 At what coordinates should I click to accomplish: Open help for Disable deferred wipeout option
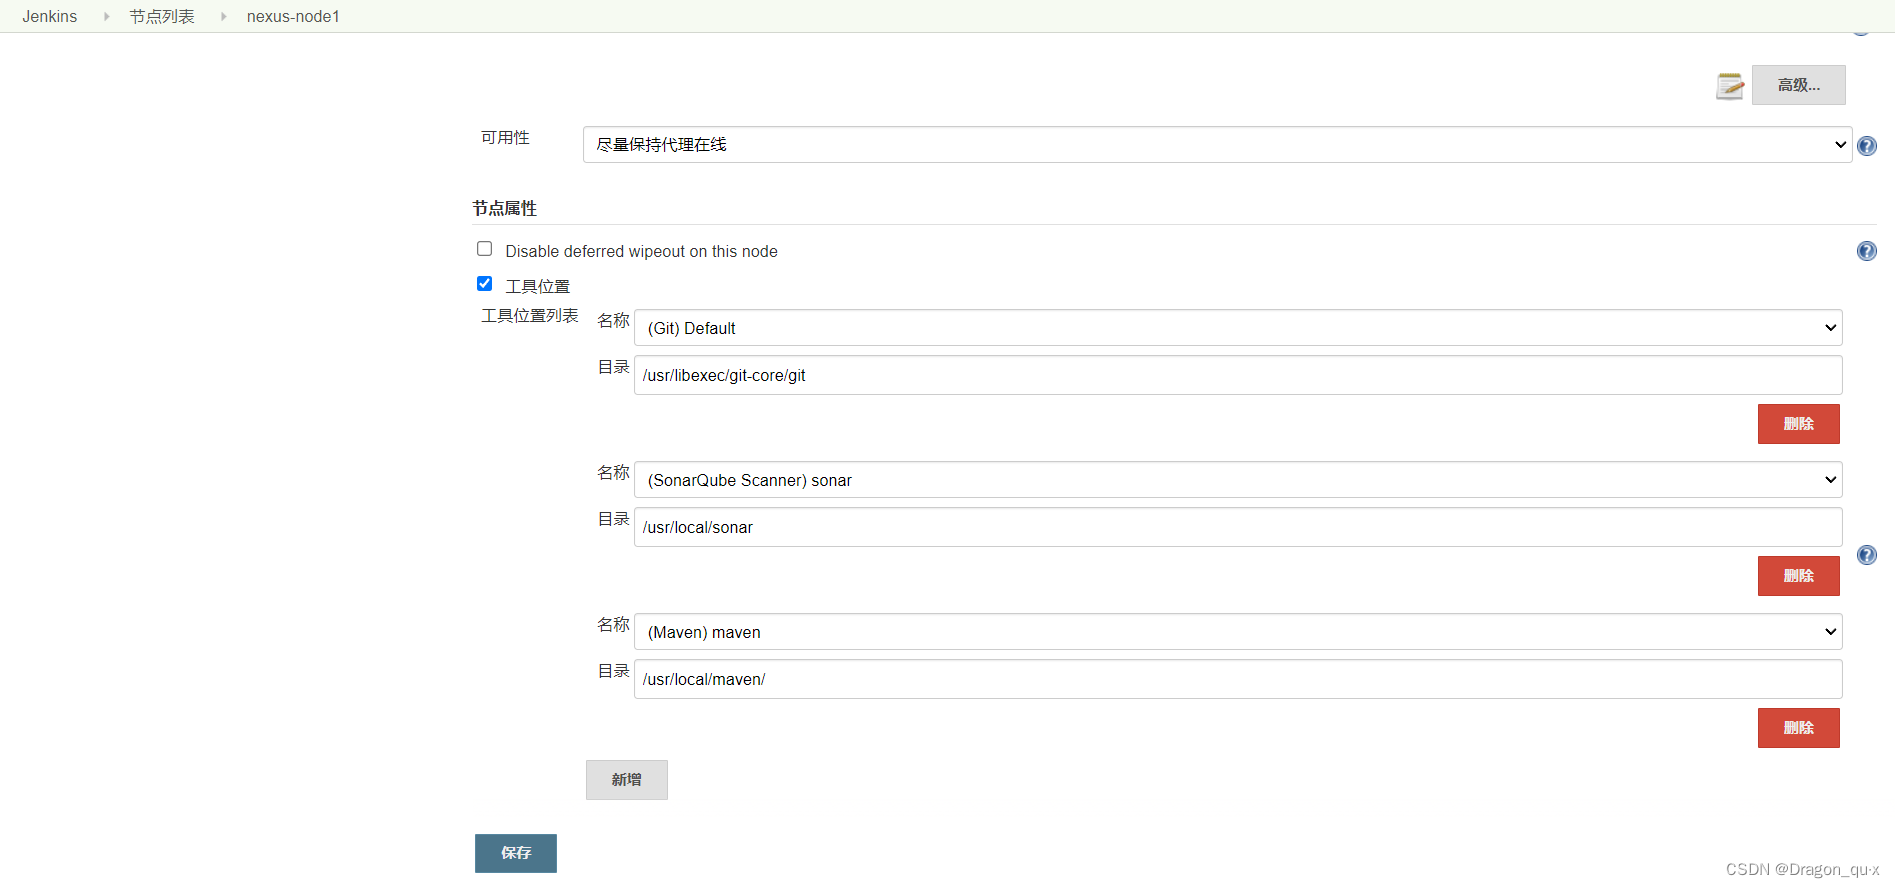(x=1867, y=251)
